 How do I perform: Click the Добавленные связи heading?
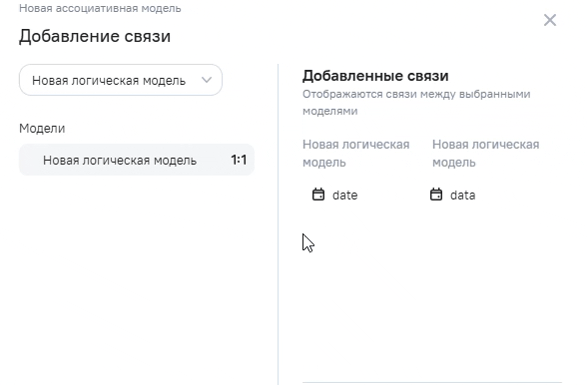375,76
